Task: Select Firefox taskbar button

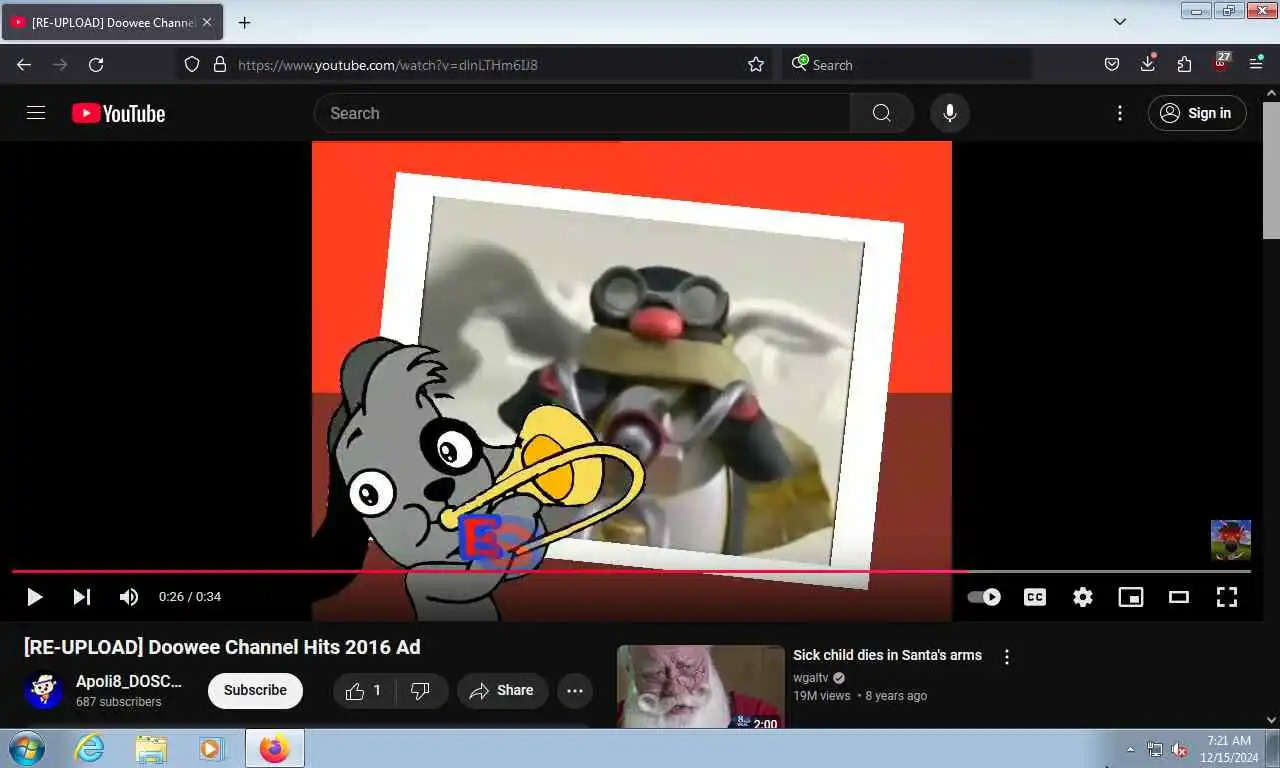Action: (x=274, y=748)
